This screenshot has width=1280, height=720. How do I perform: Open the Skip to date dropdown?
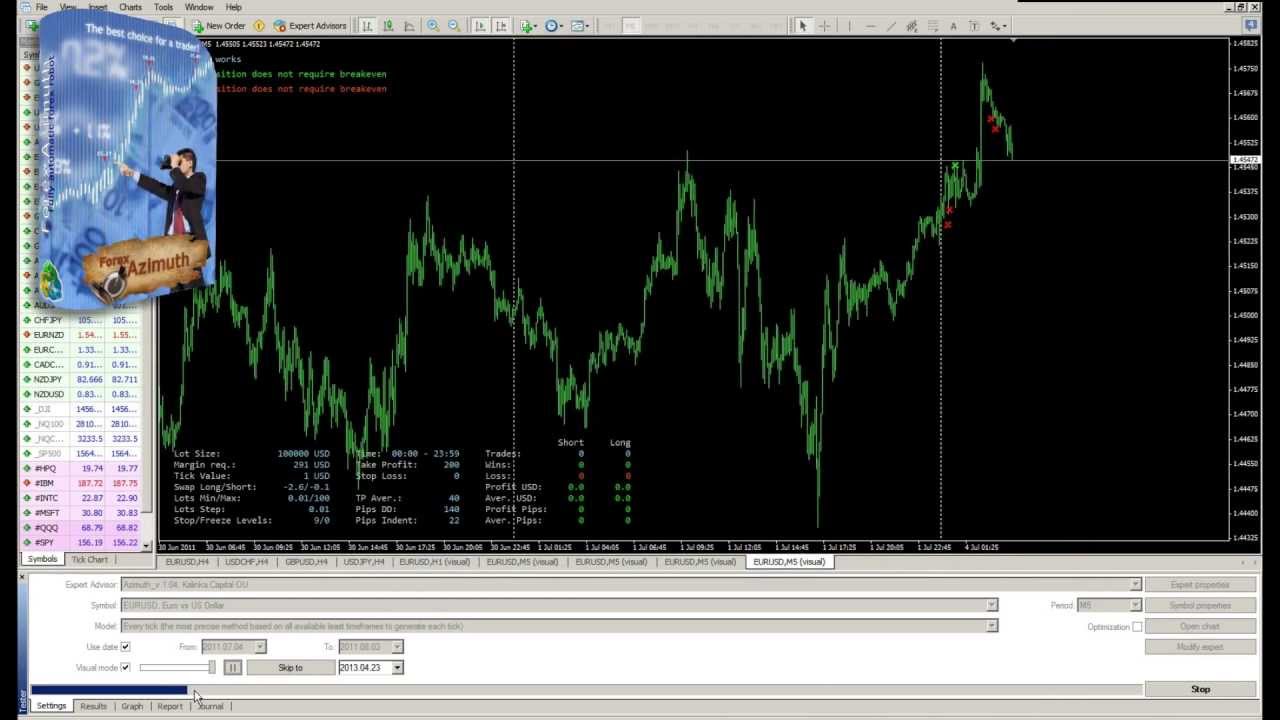click(396, 667)
